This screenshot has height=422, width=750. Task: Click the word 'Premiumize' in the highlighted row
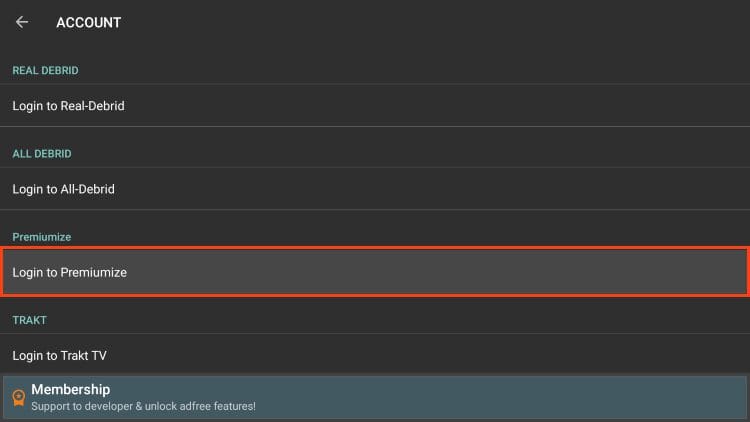pos(94,272)
